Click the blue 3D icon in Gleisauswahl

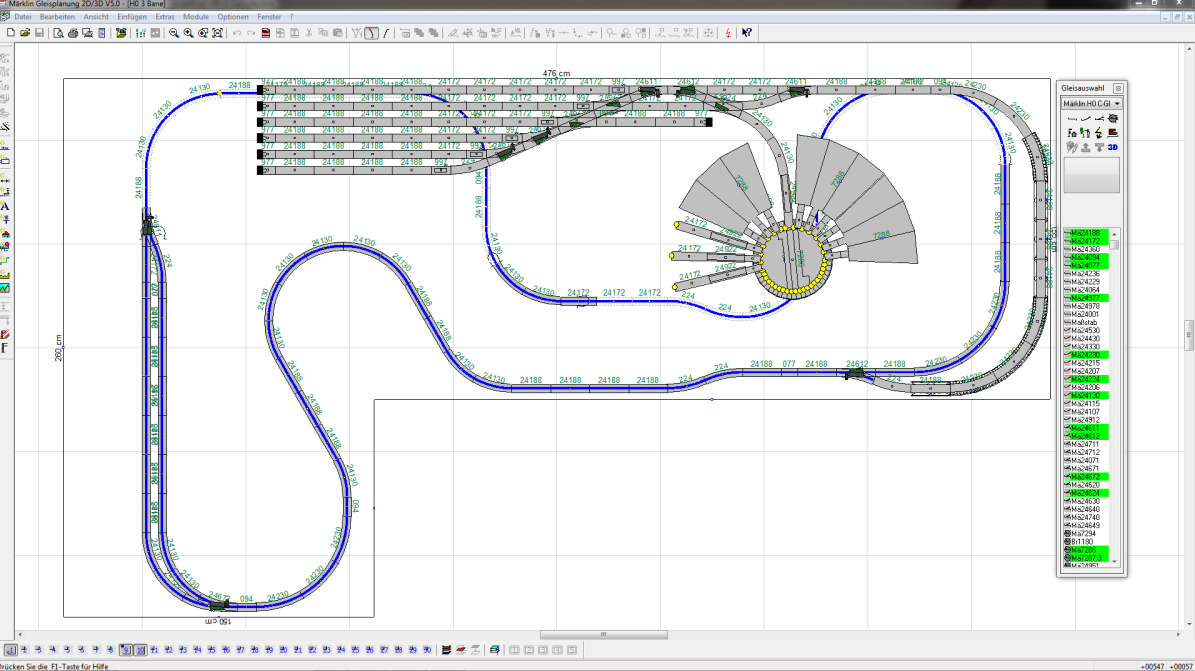pyautogui.click(x=1113, y=147)
